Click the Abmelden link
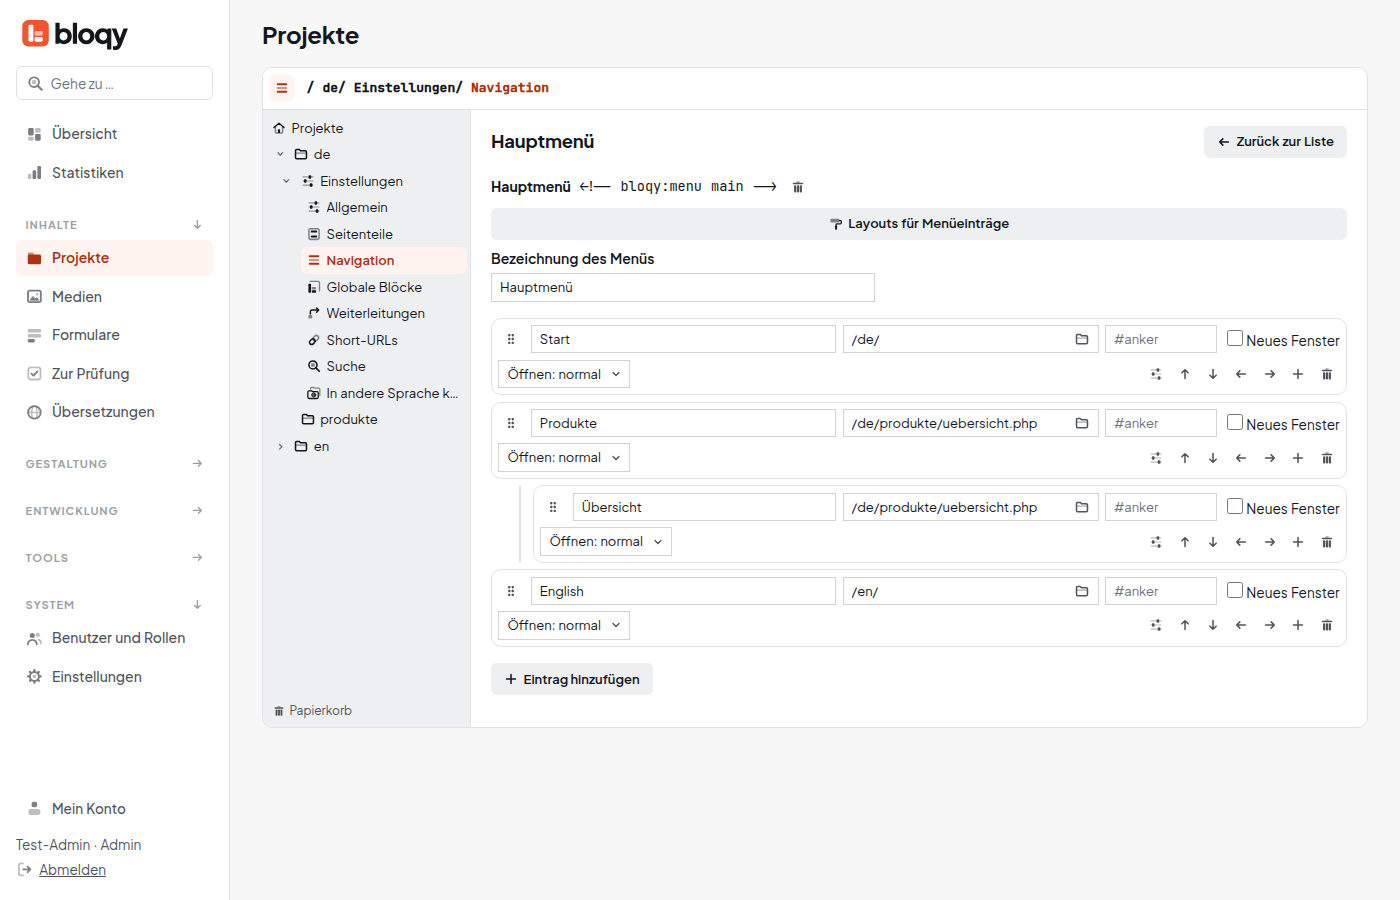 point(72,870)
